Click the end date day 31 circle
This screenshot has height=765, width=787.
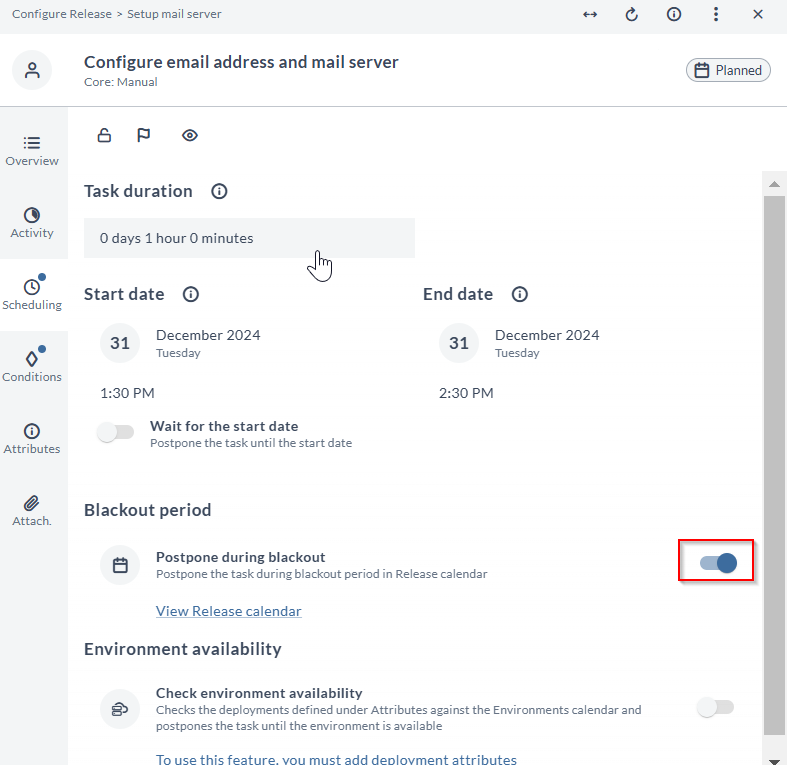pos(459,343)
